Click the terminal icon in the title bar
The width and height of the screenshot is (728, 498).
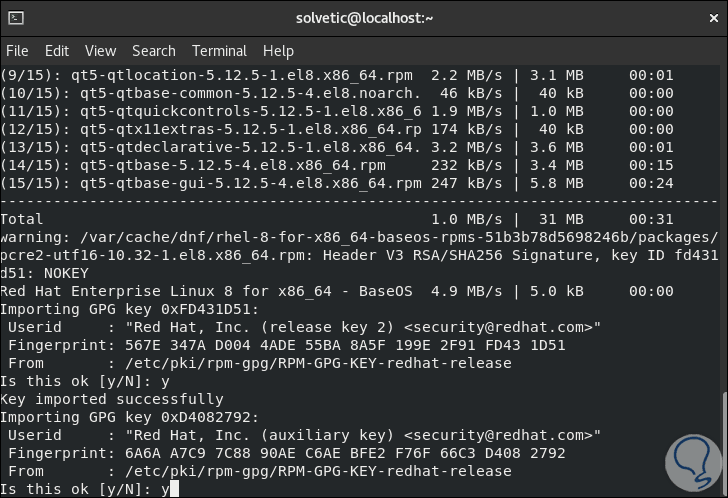15,17
